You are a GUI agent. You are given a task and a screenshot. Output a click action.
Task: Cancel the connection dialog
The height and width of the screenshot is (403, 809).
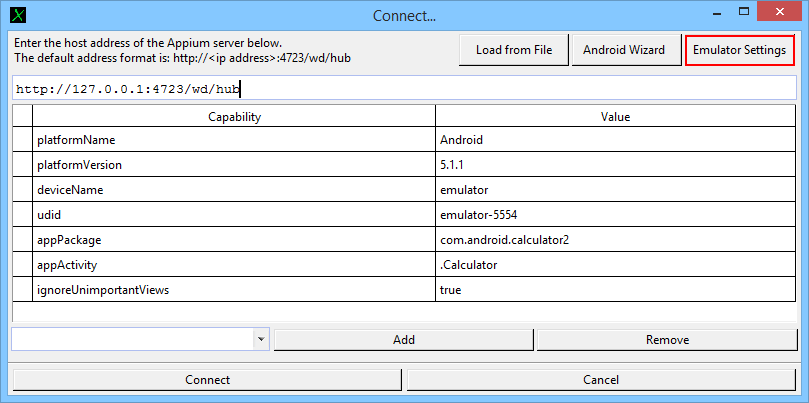pos(601,380)
